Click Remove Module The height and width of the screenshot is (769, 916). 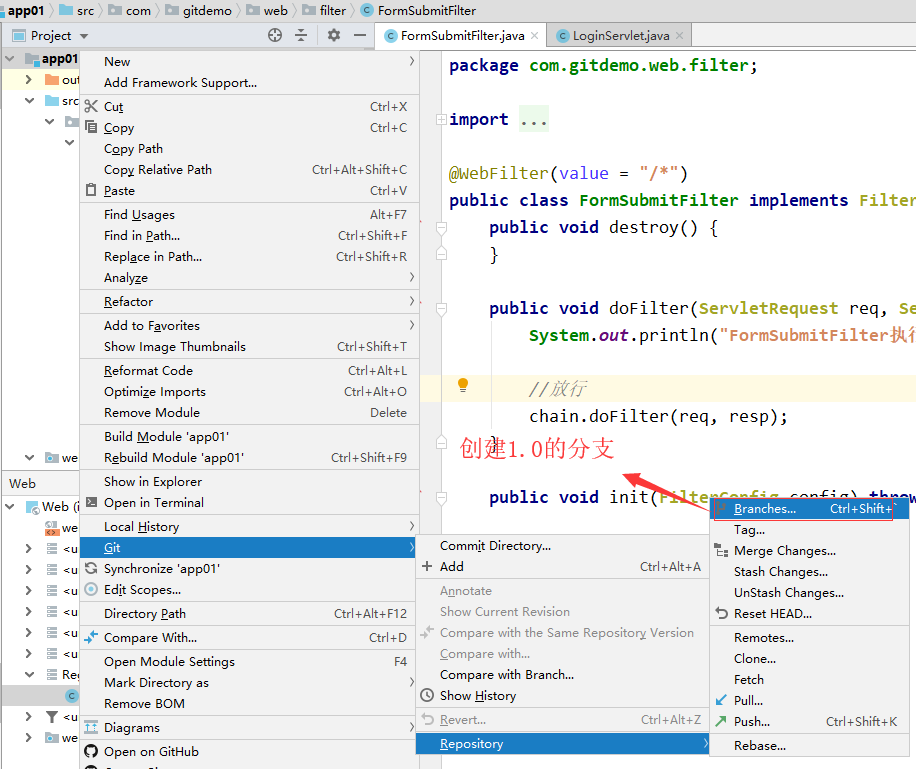pos(249,413)
